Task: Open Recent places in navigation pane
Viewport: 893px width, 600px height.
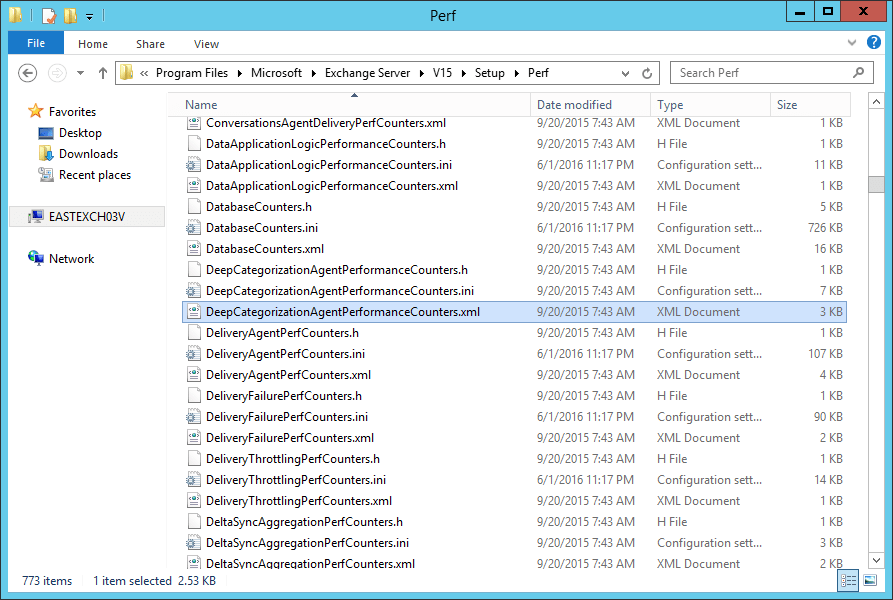Action: pos(95,175)
